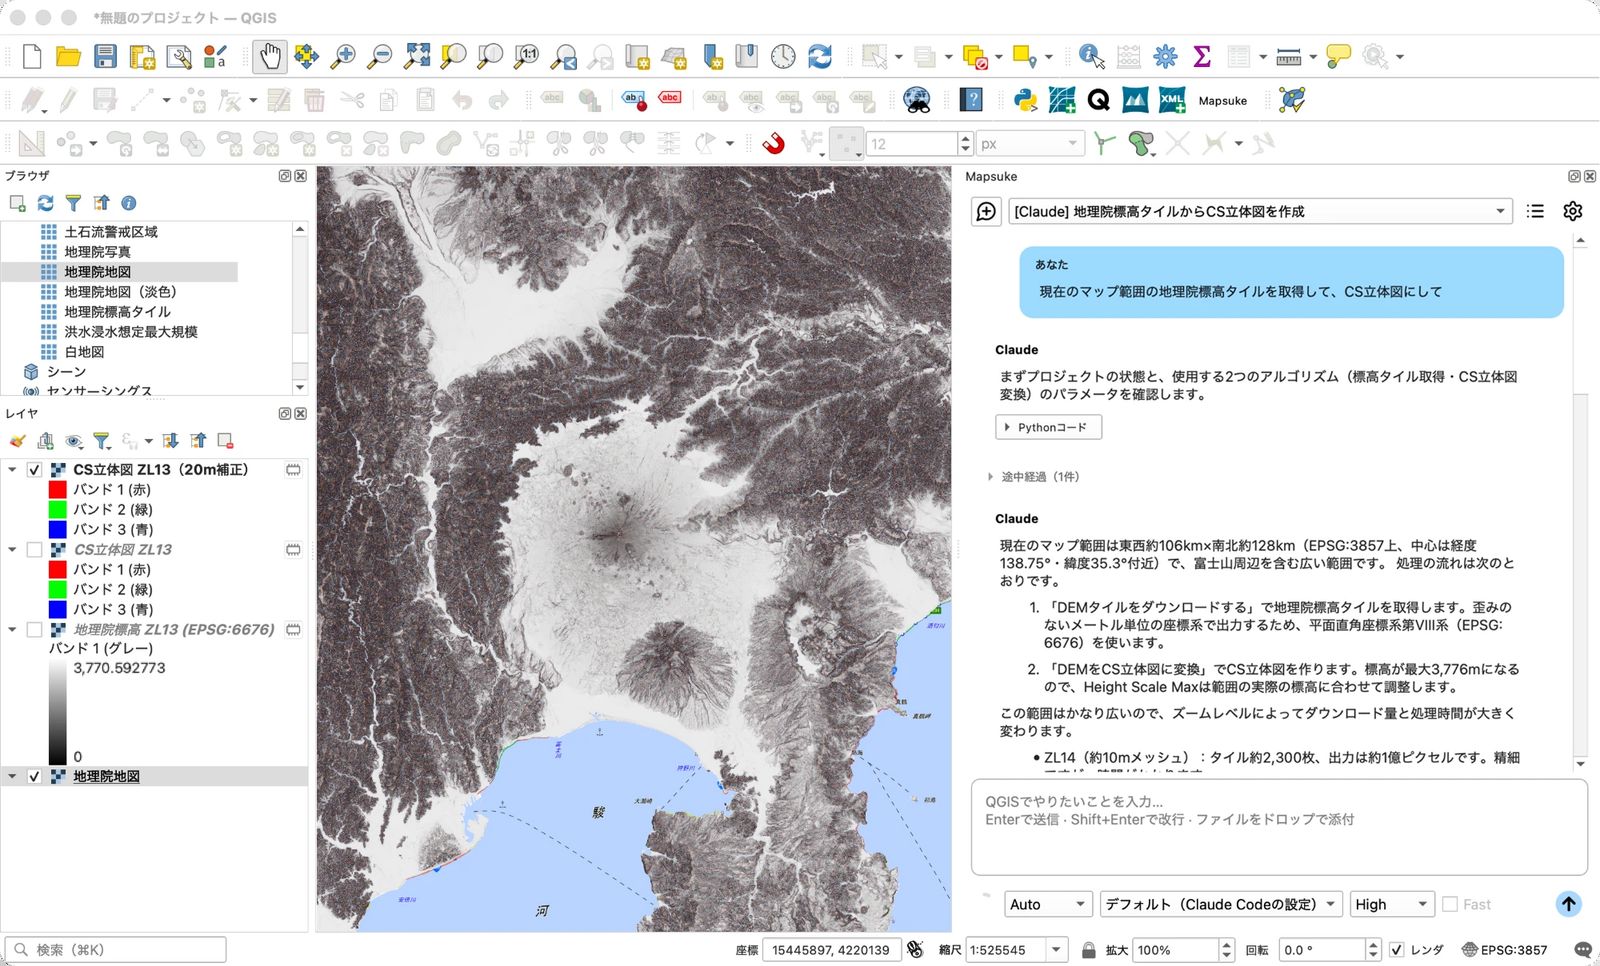Open the Mapsuke conversation list icon
Screen dimensions: 1600x966
[1535, 211]
